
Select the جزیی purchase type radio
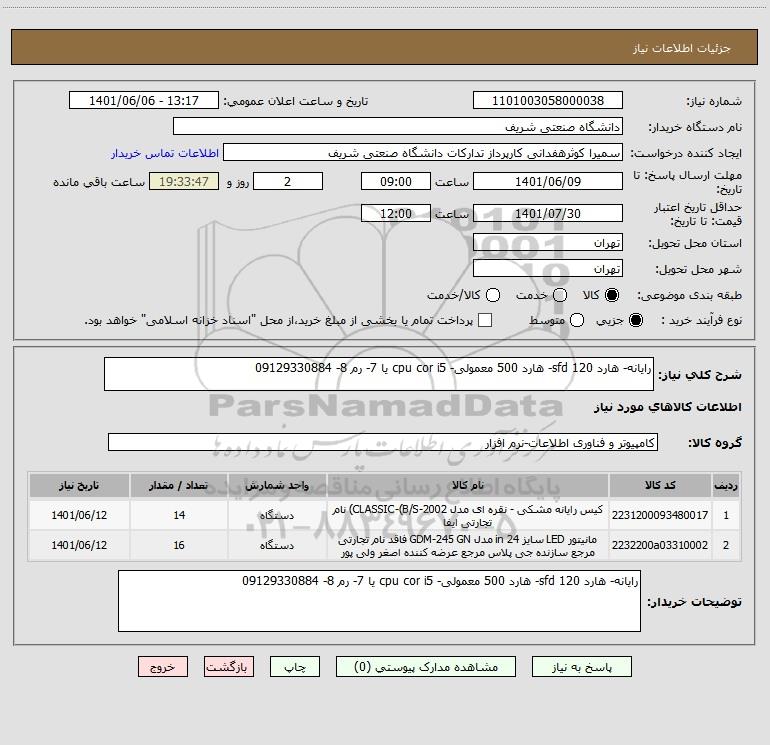(x=636, y=320)
